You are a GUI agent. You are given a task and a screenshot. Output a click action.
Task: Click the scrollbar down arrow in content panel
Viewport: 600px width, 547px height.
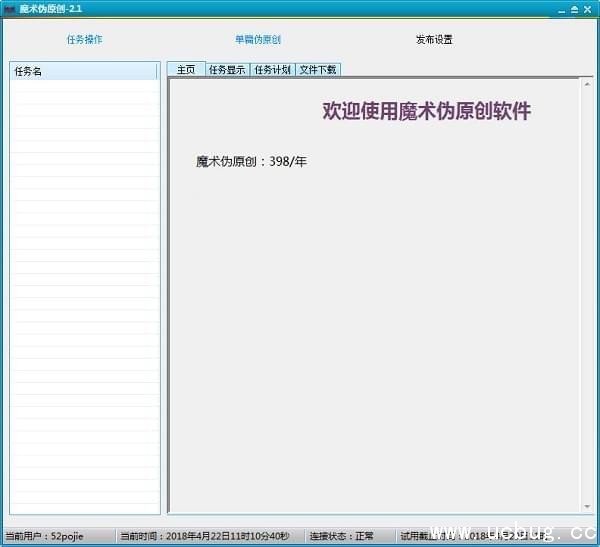(586, 506)
